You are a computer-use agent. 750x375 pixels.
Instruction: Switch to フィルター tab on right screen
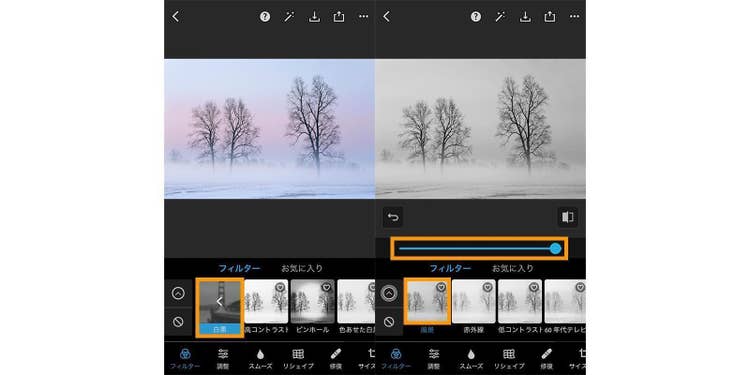pos(450,268)
